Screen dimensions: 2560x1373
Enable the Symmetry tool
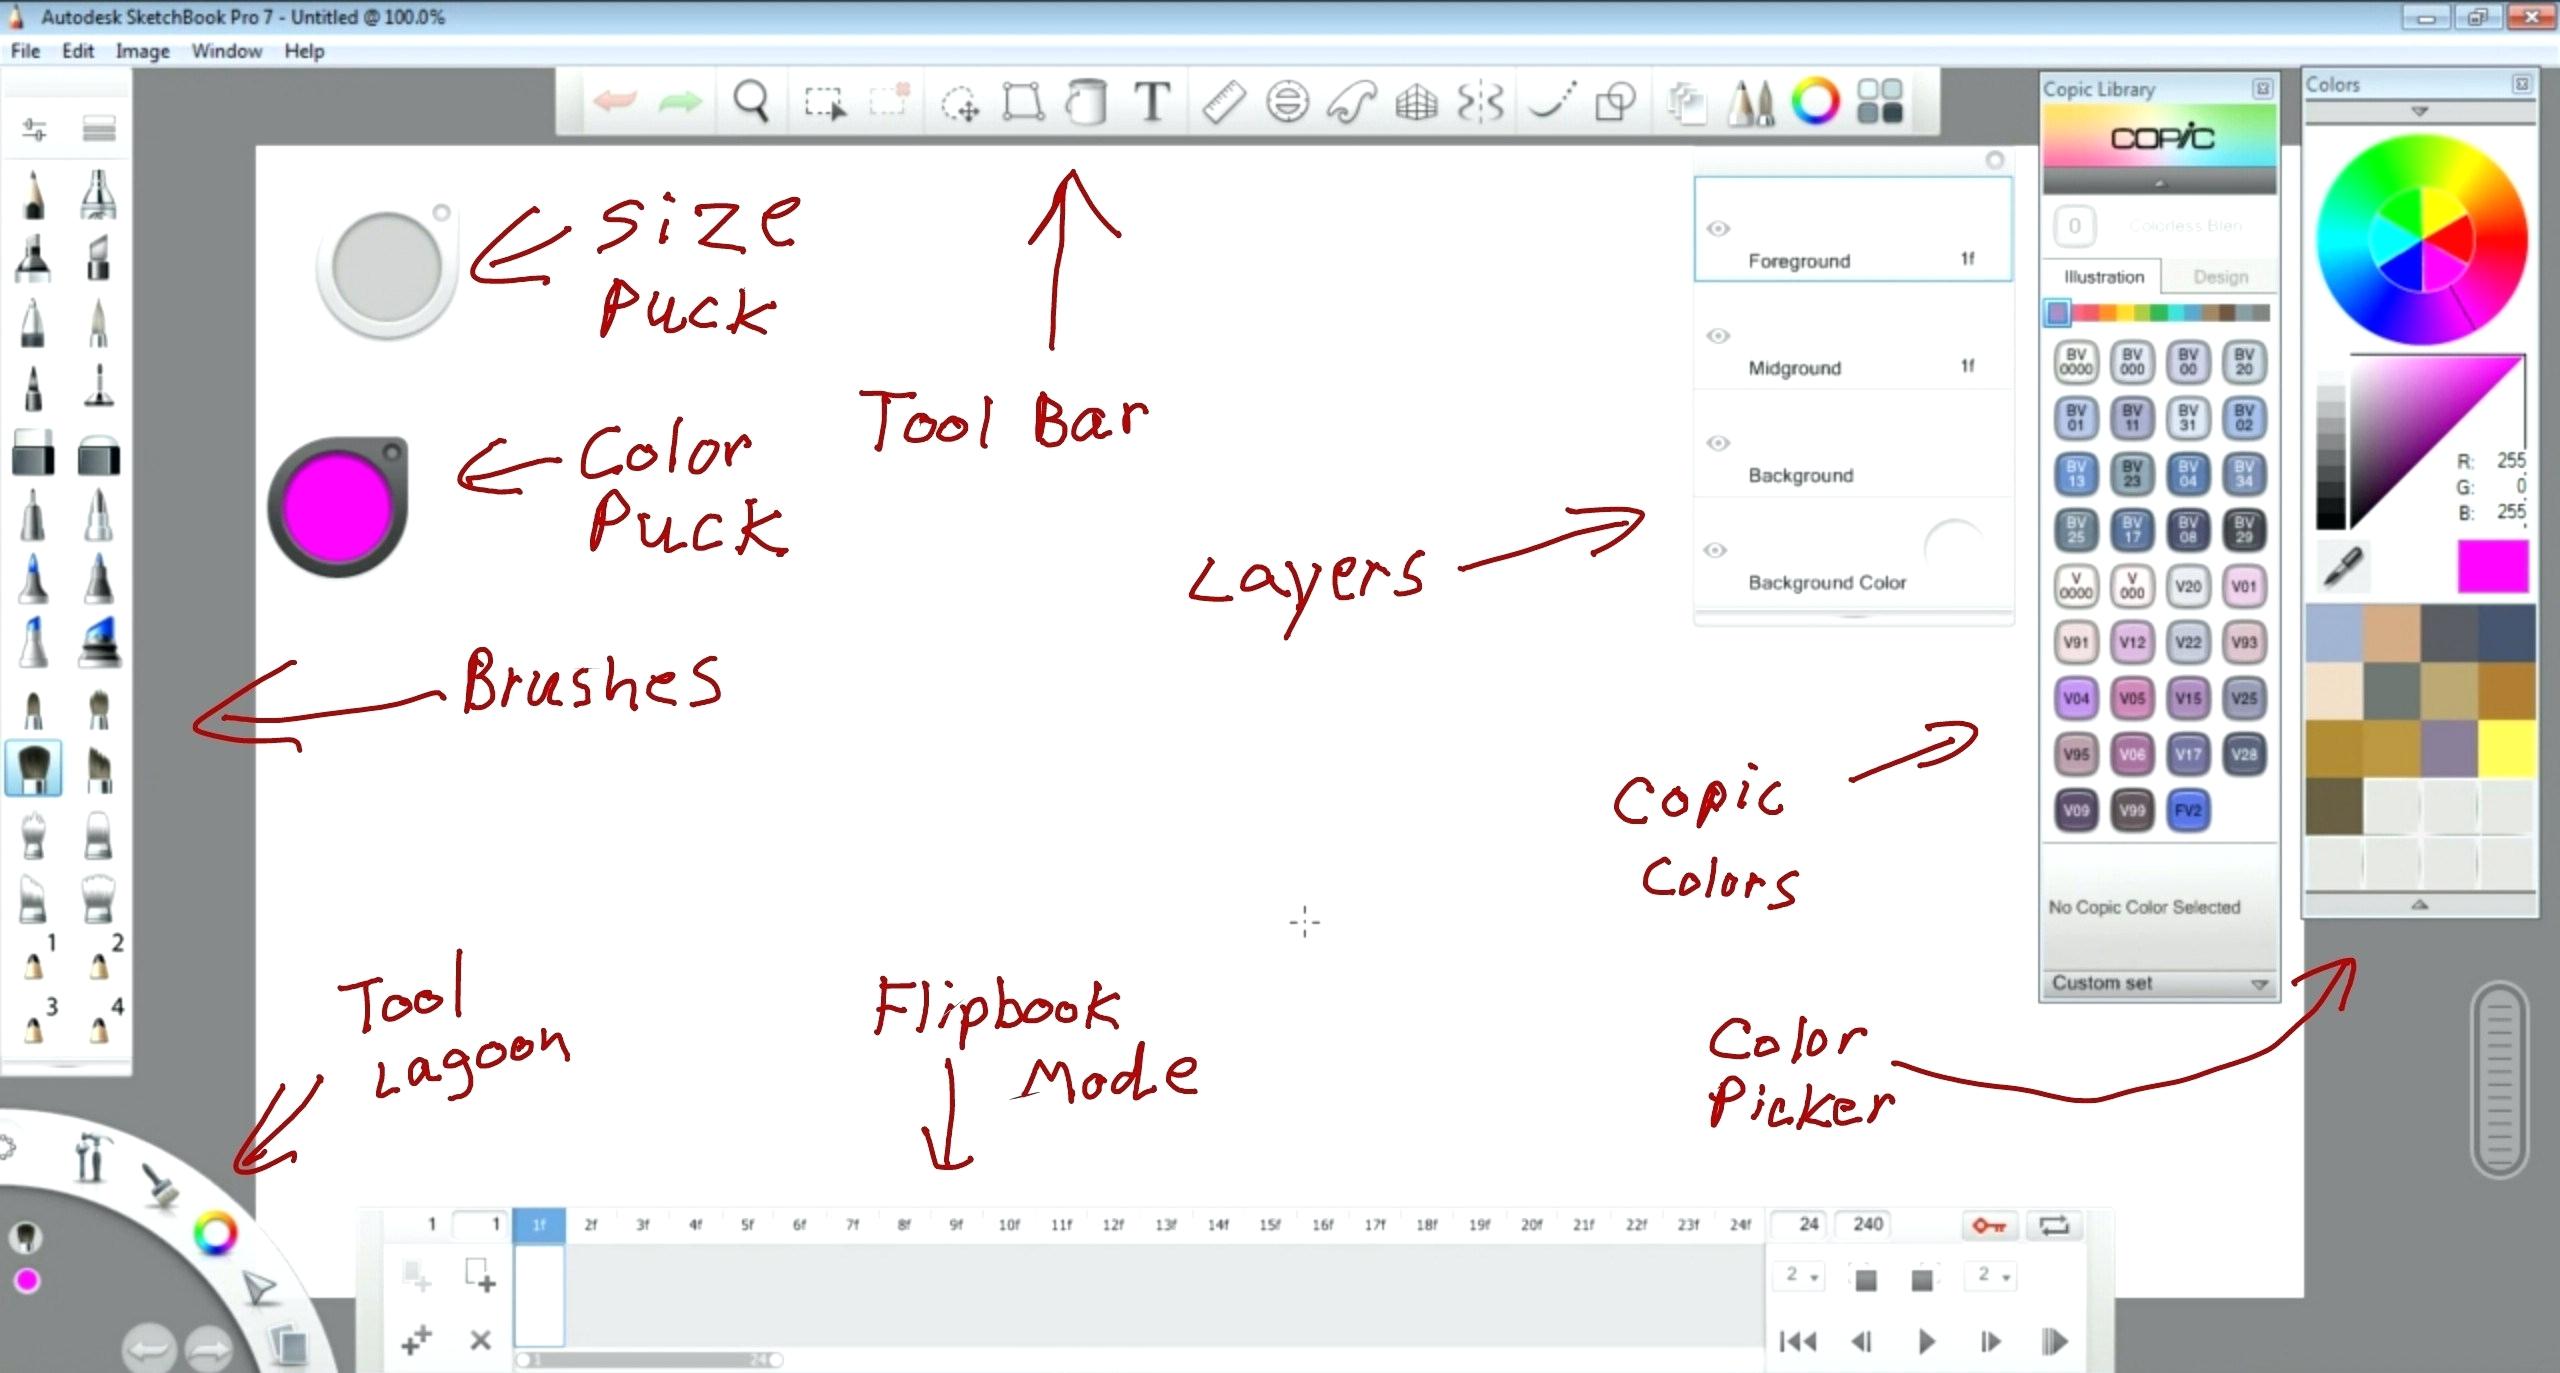1480,102
